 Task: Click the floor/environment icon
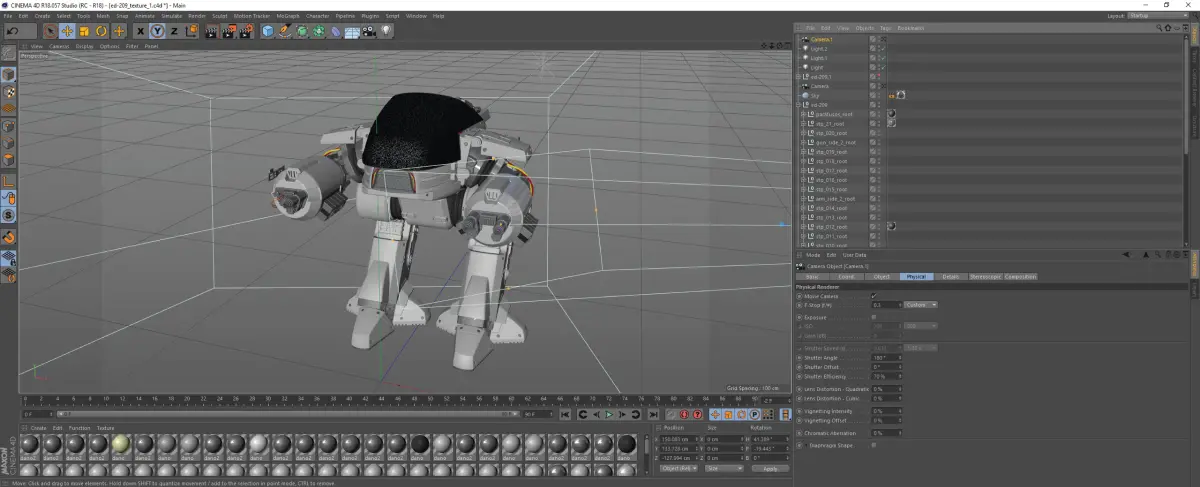pyautogui.click(x=352, y=31)
